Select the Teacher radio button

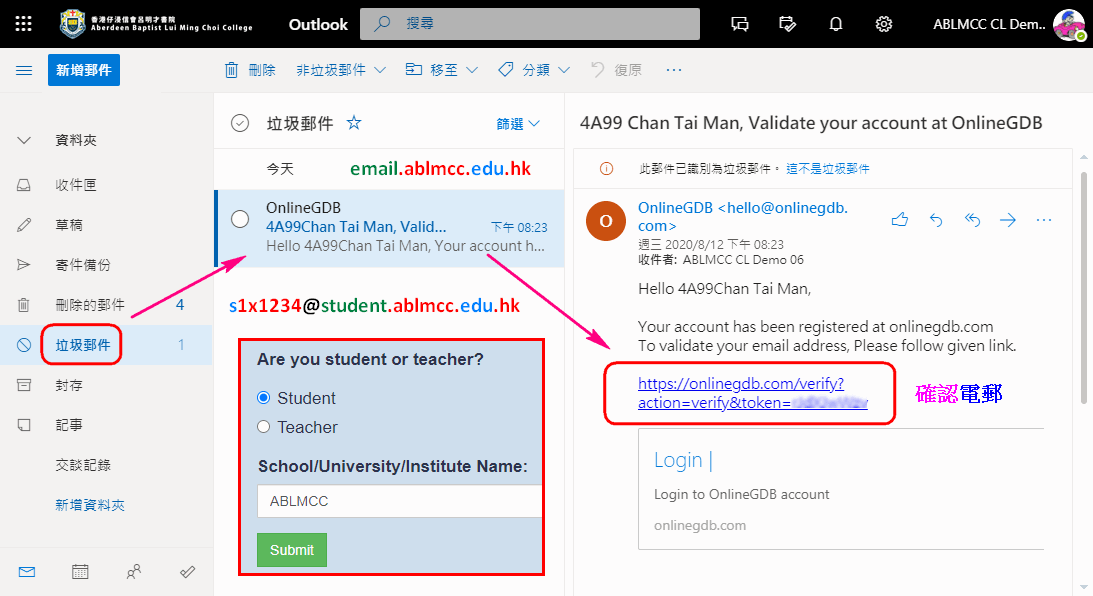[264, 427]
